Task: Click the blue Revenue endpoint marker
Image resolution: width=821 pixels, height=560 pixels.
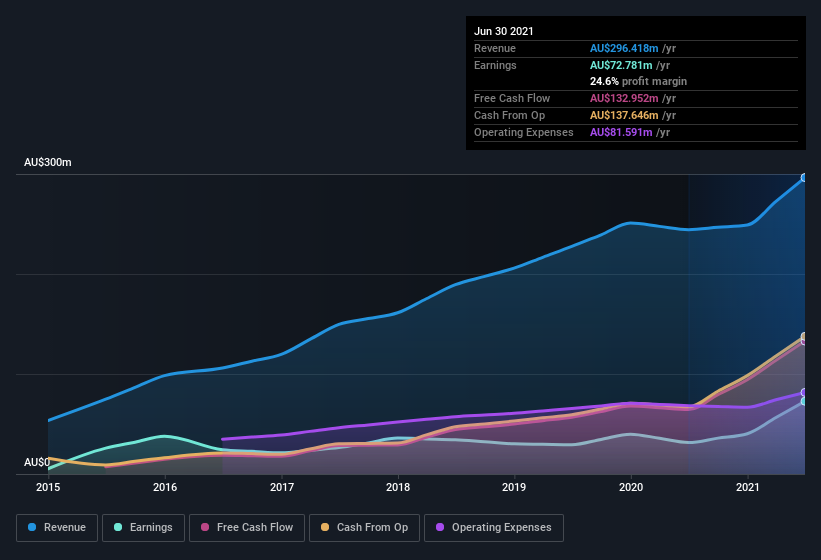Action: [804, 178]
